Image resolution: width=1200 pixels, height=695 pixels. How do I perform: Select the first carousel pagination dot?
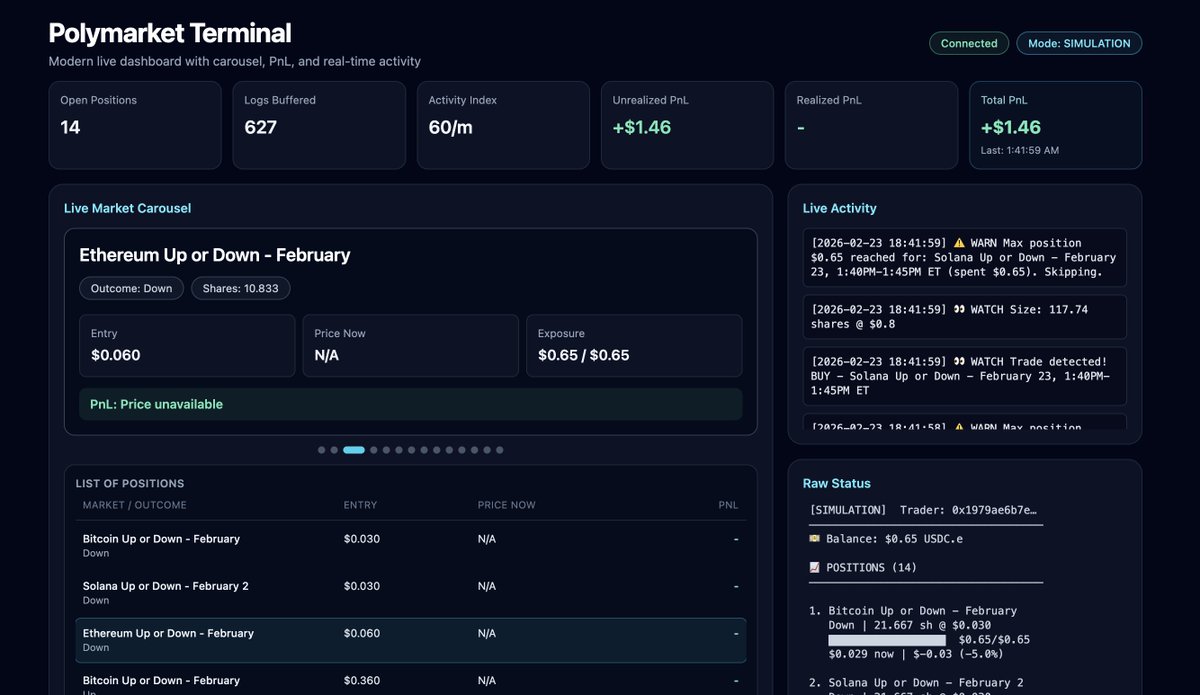(322, 450)
